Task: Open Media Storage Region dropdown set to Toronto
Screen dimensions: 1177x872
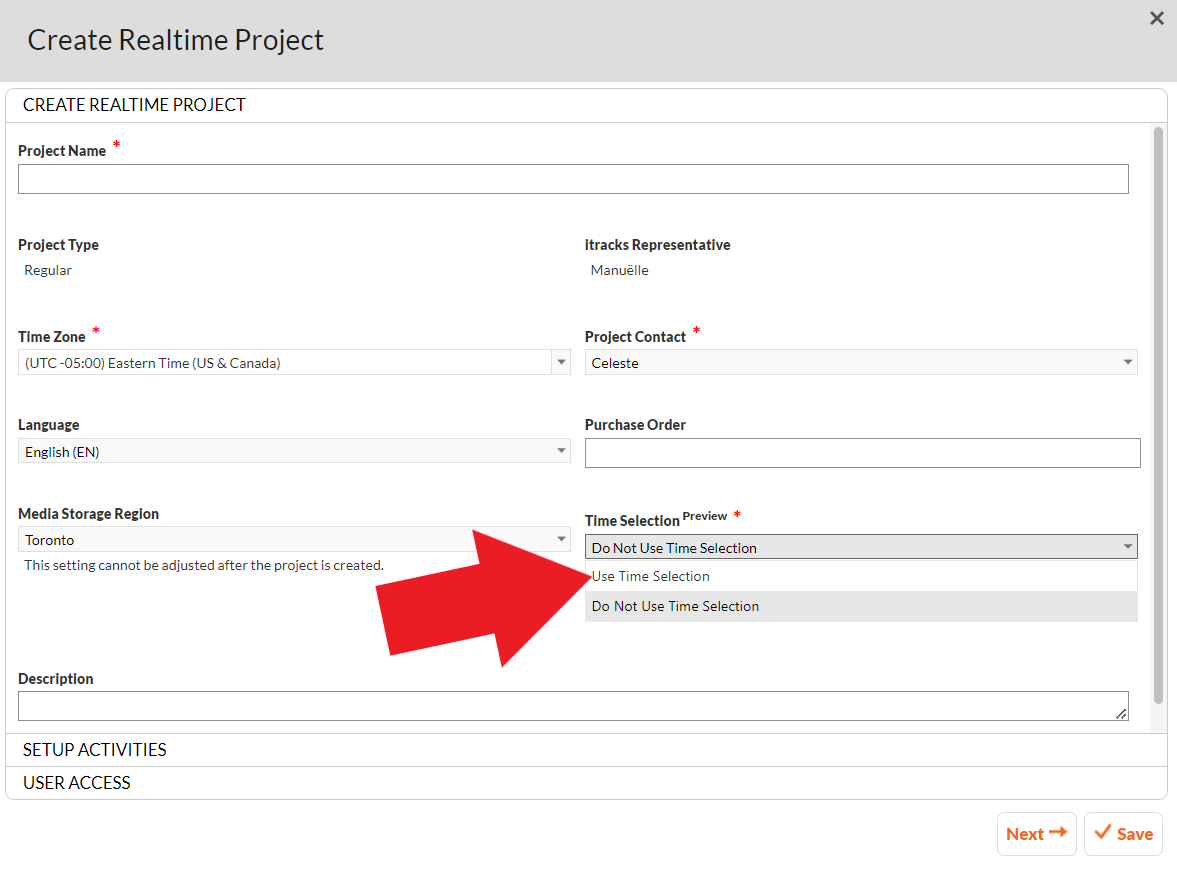Action: (294, 540)
